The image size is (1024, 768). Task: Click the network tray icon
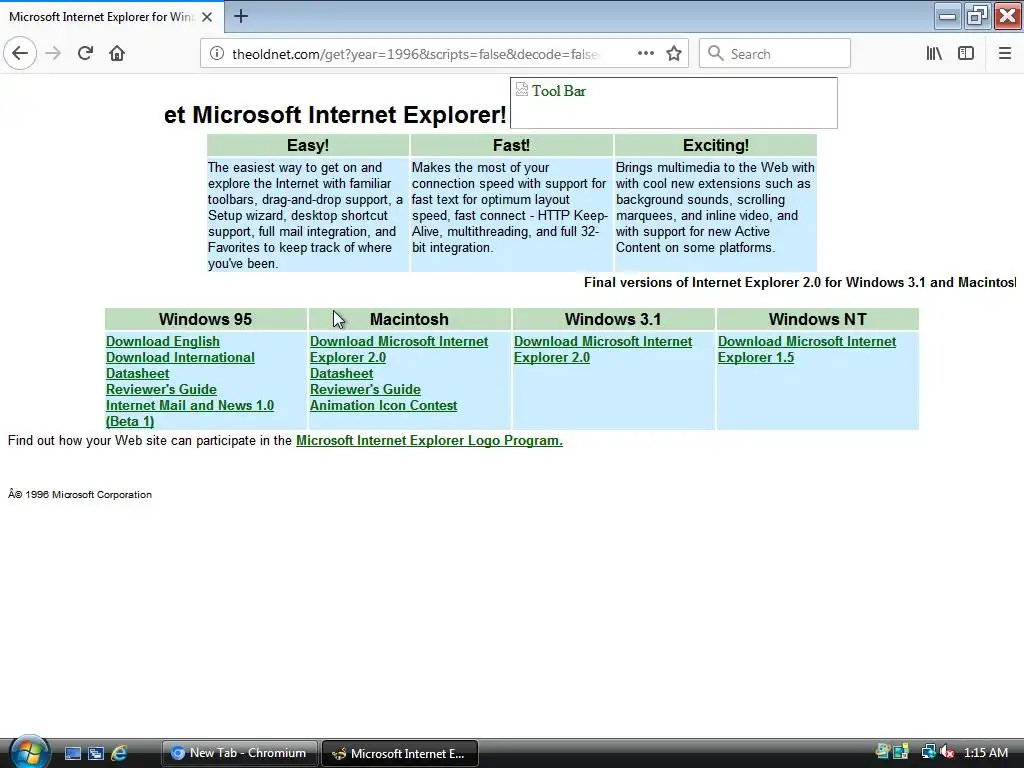(x=928, y=753)
